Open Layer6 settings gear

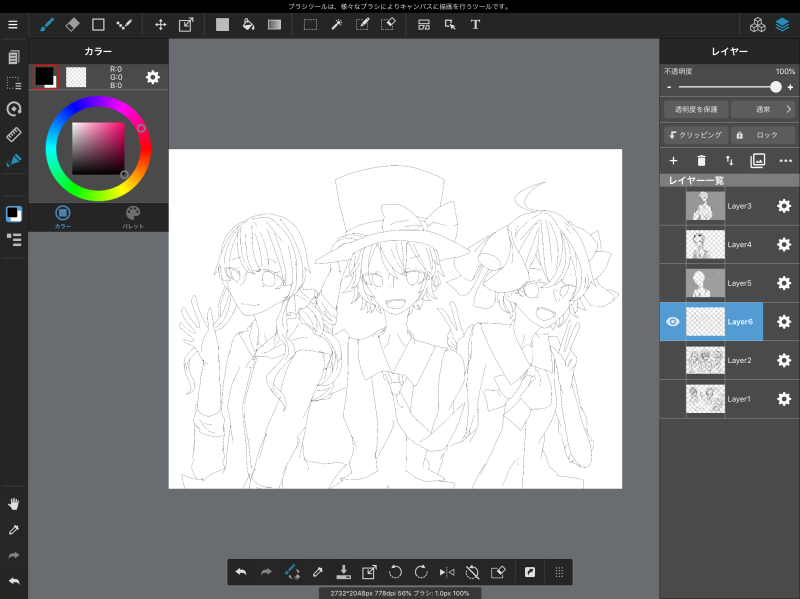(784, 321)
